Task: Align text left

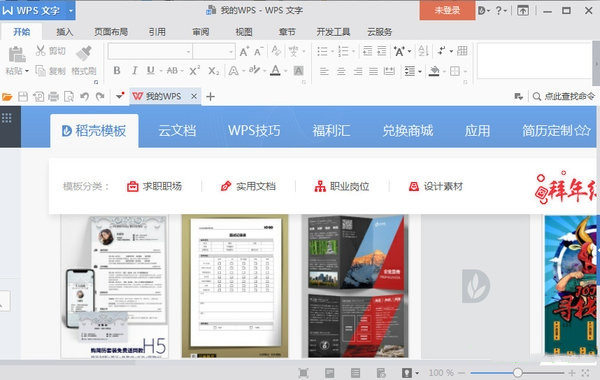Action: click(x=324, y=71)
